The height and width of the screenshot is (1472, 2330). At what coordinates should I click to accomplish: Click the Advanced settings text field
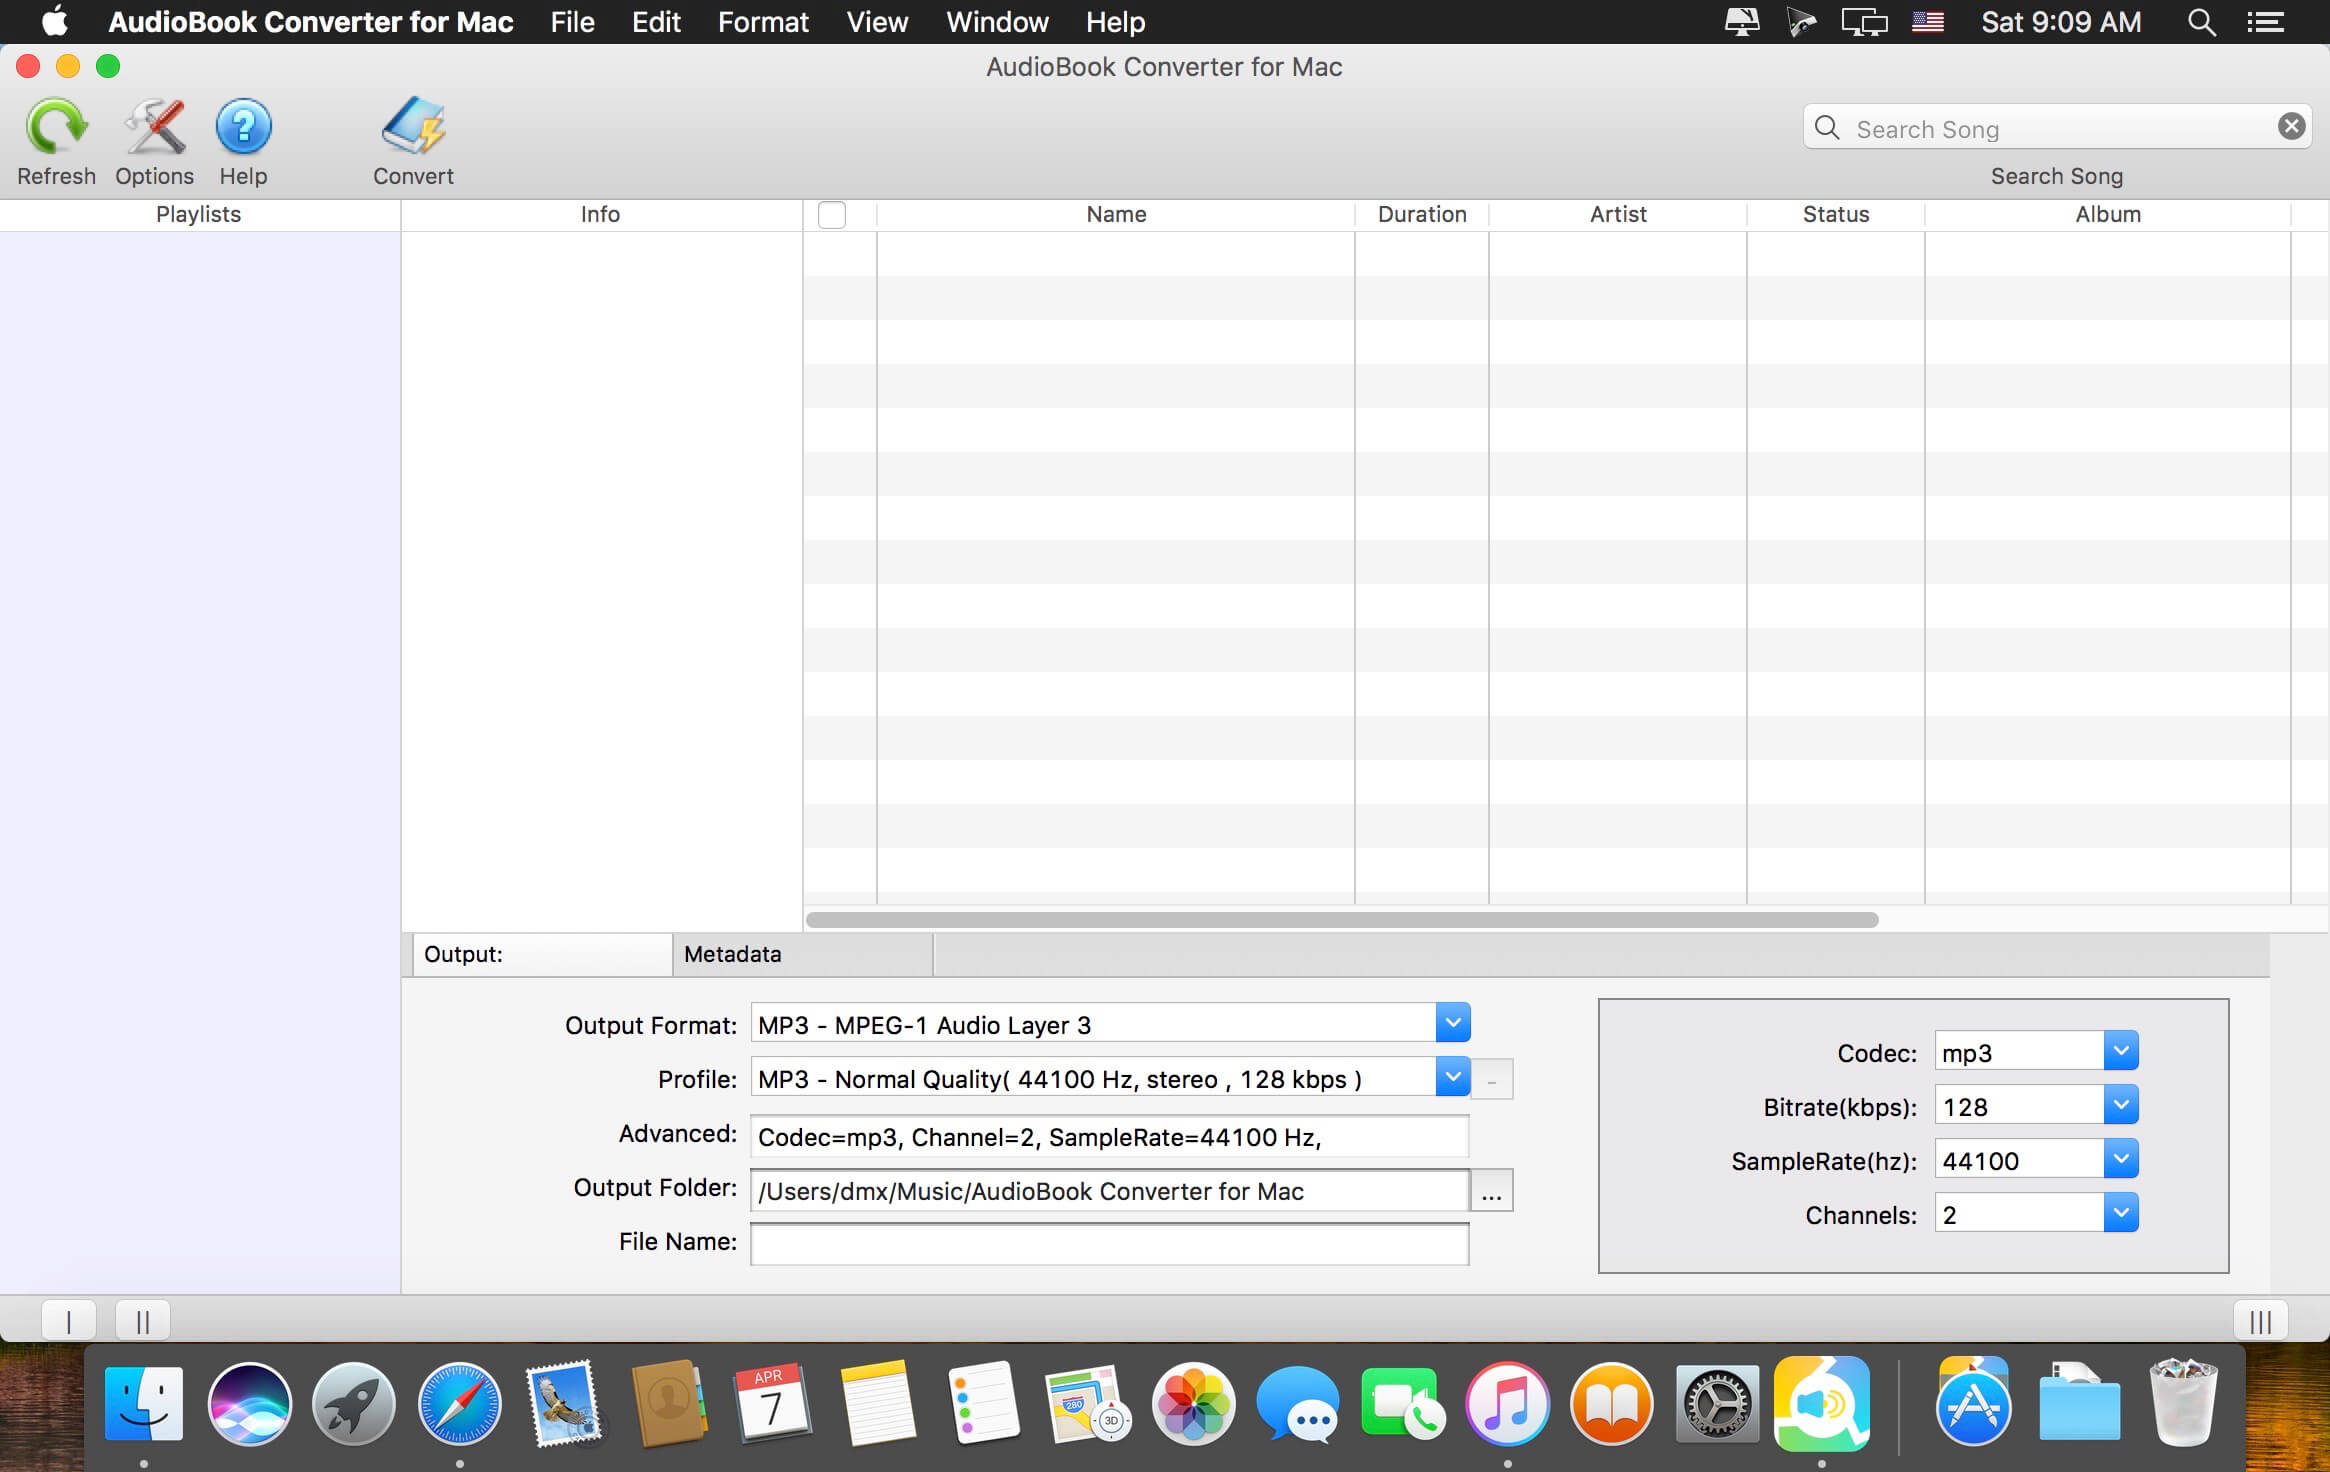point(1110,1136)
